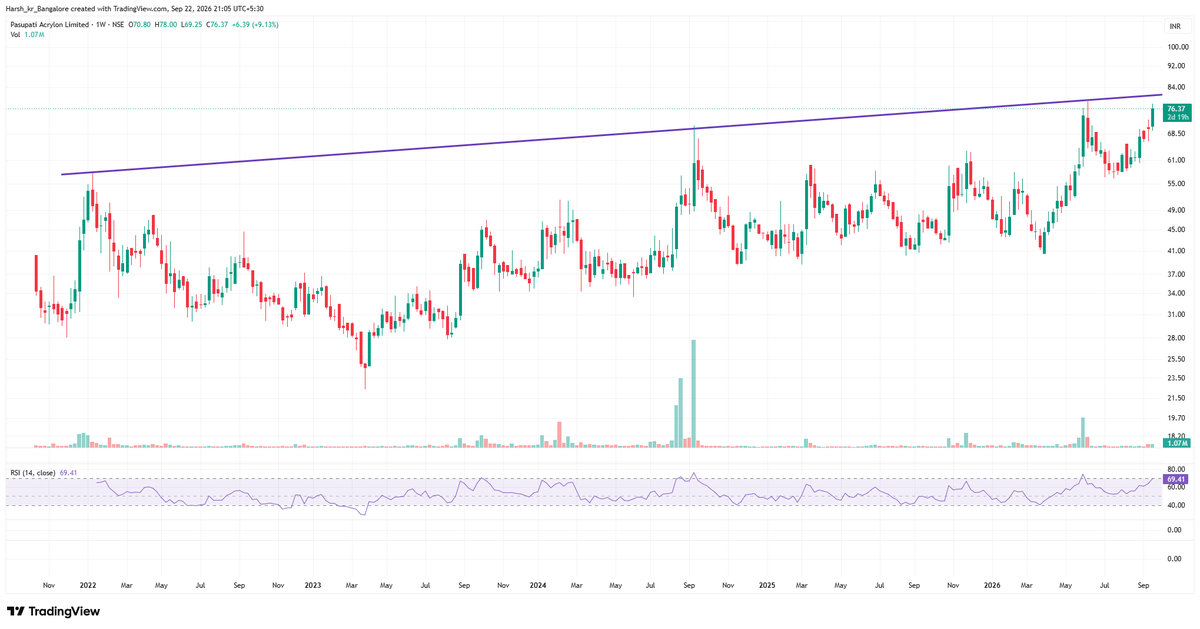Select the purple ascending trend line

click(x=610, y=135)
